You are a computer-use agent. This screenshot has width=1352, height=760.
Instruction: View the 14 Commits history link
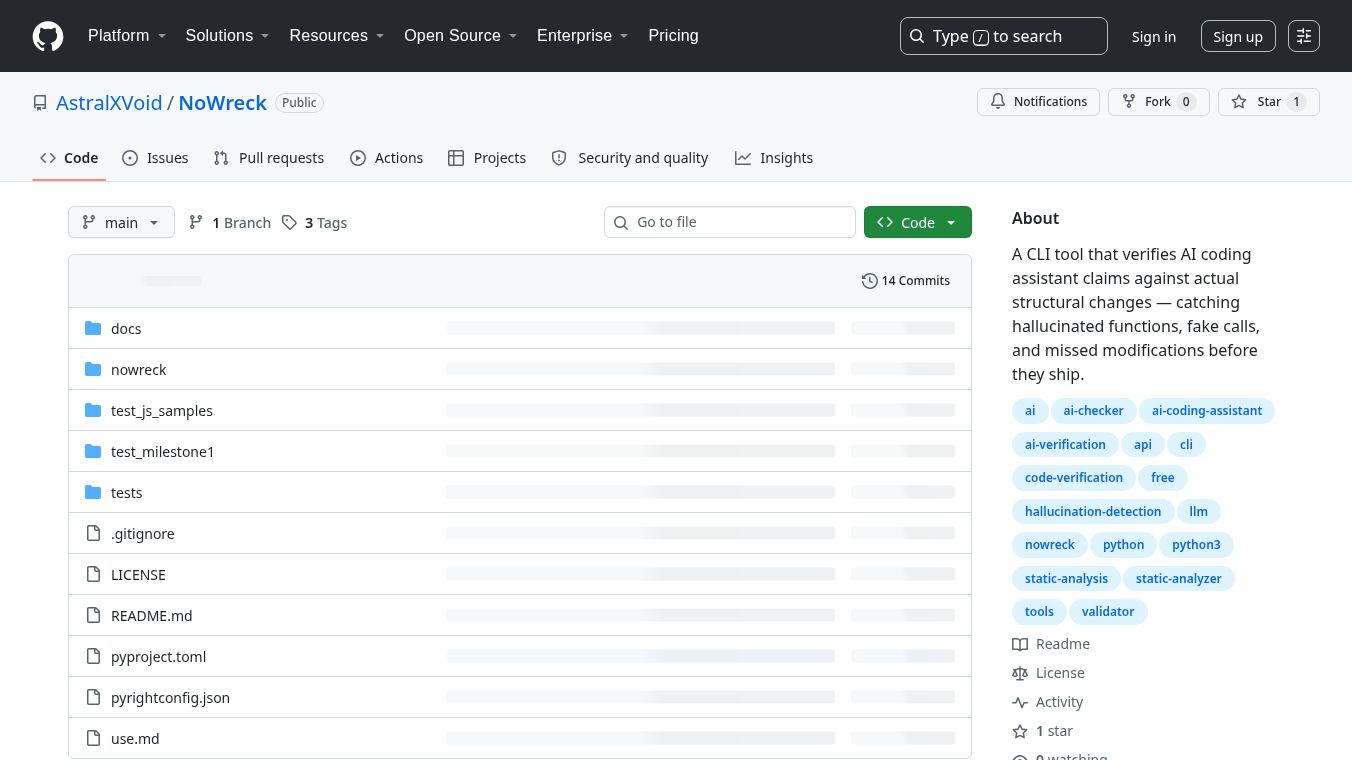tap(906, 281)
